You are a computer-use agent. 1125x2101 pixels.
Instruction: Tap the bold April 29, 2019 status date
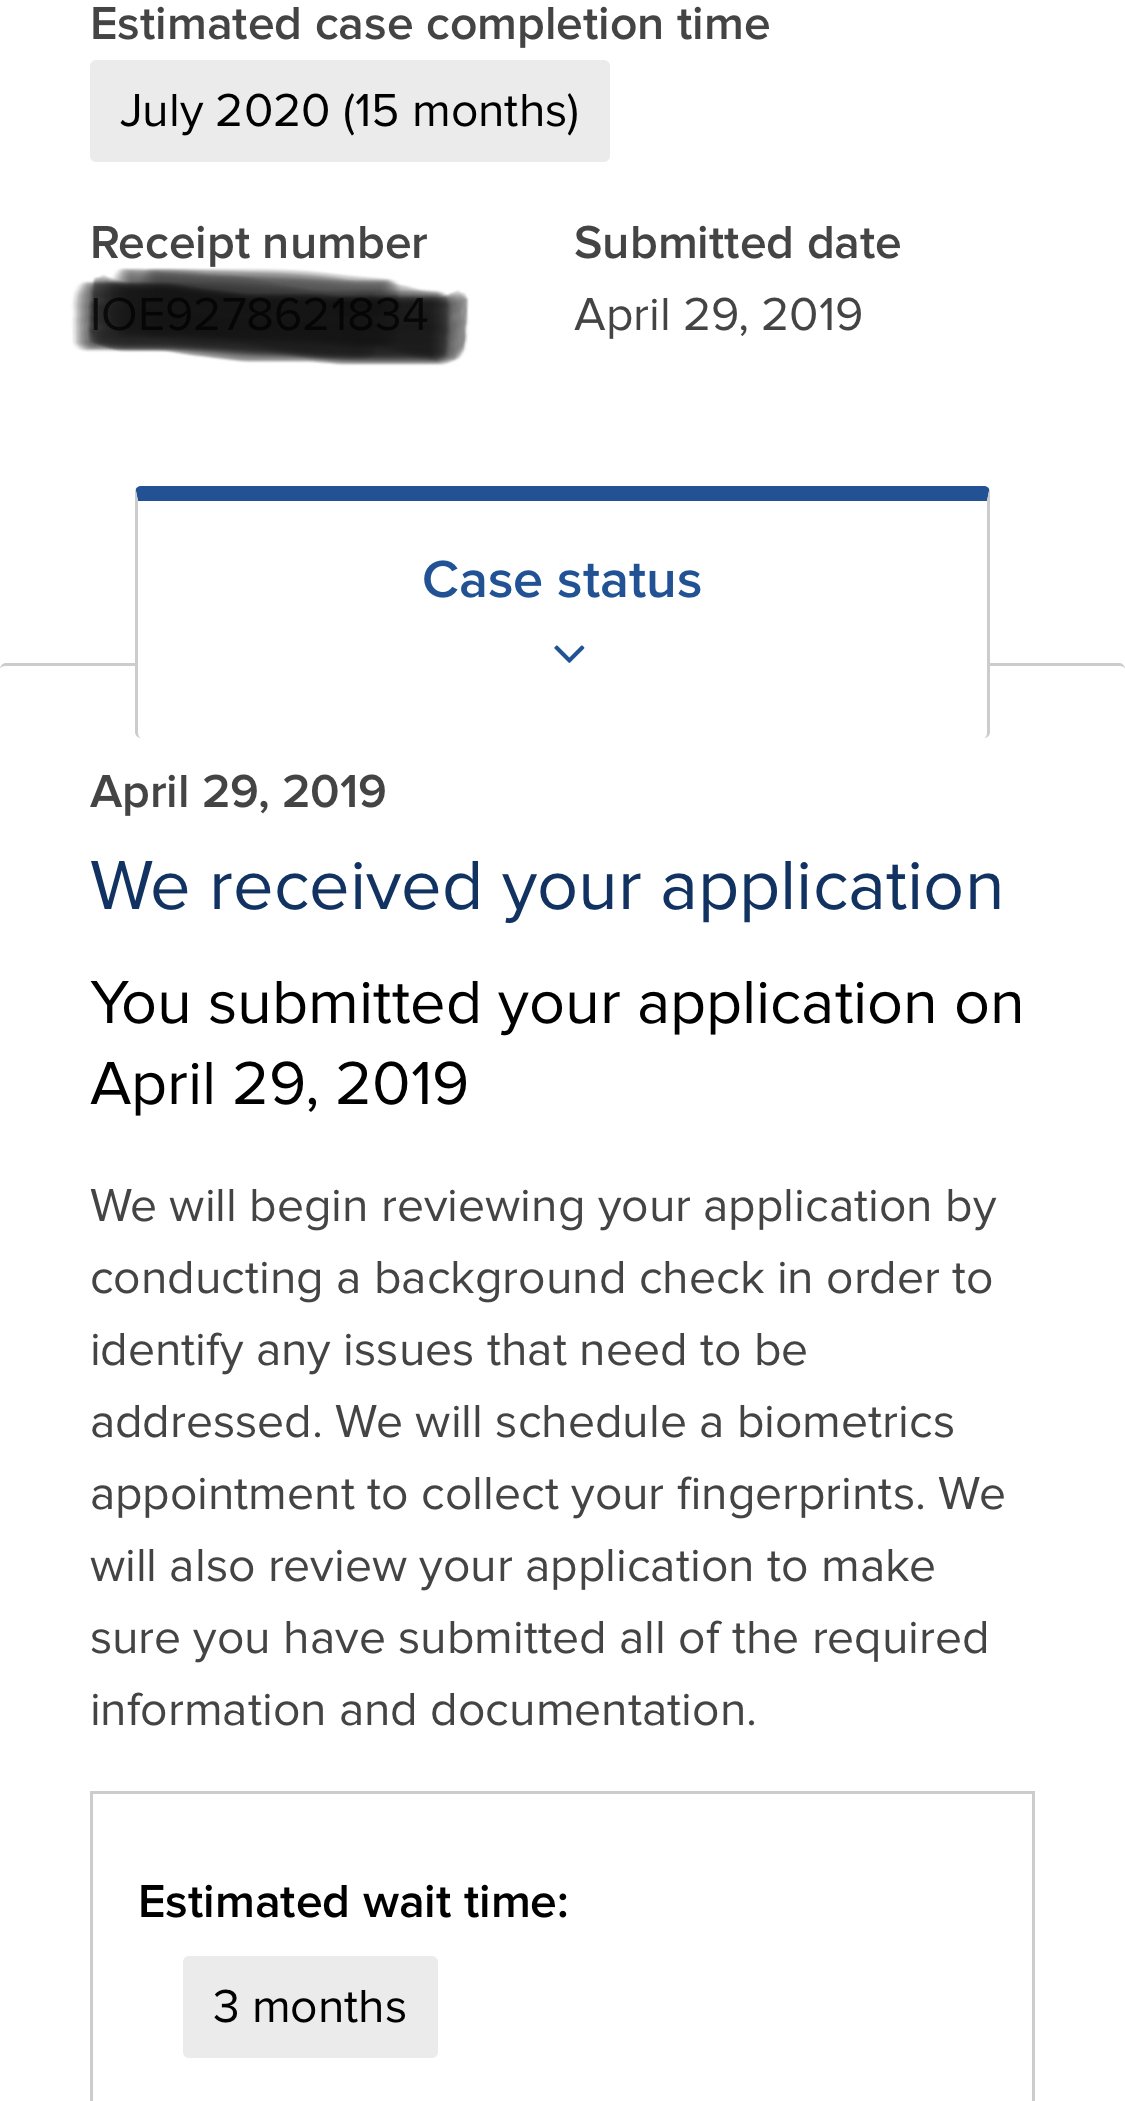pos(238,792)
